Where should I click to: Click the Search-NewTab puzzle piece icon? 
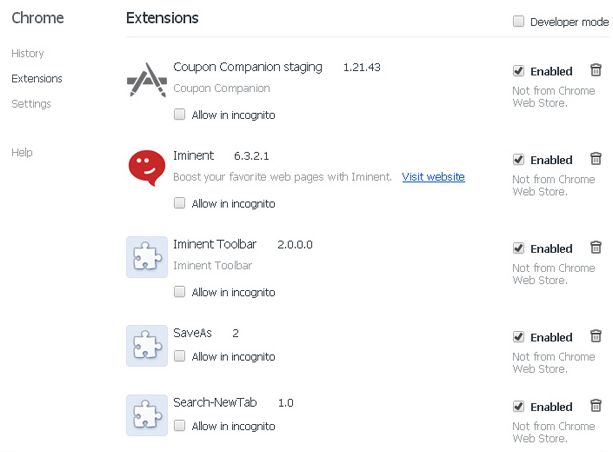[x=147, y=415]
